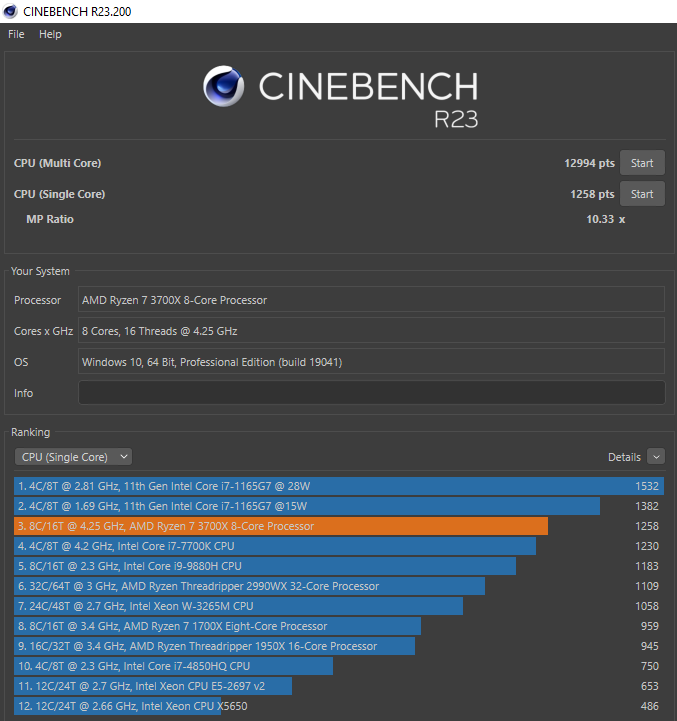Click the Cores x GHz field value

pyautogui.click(x=372, y=331)
